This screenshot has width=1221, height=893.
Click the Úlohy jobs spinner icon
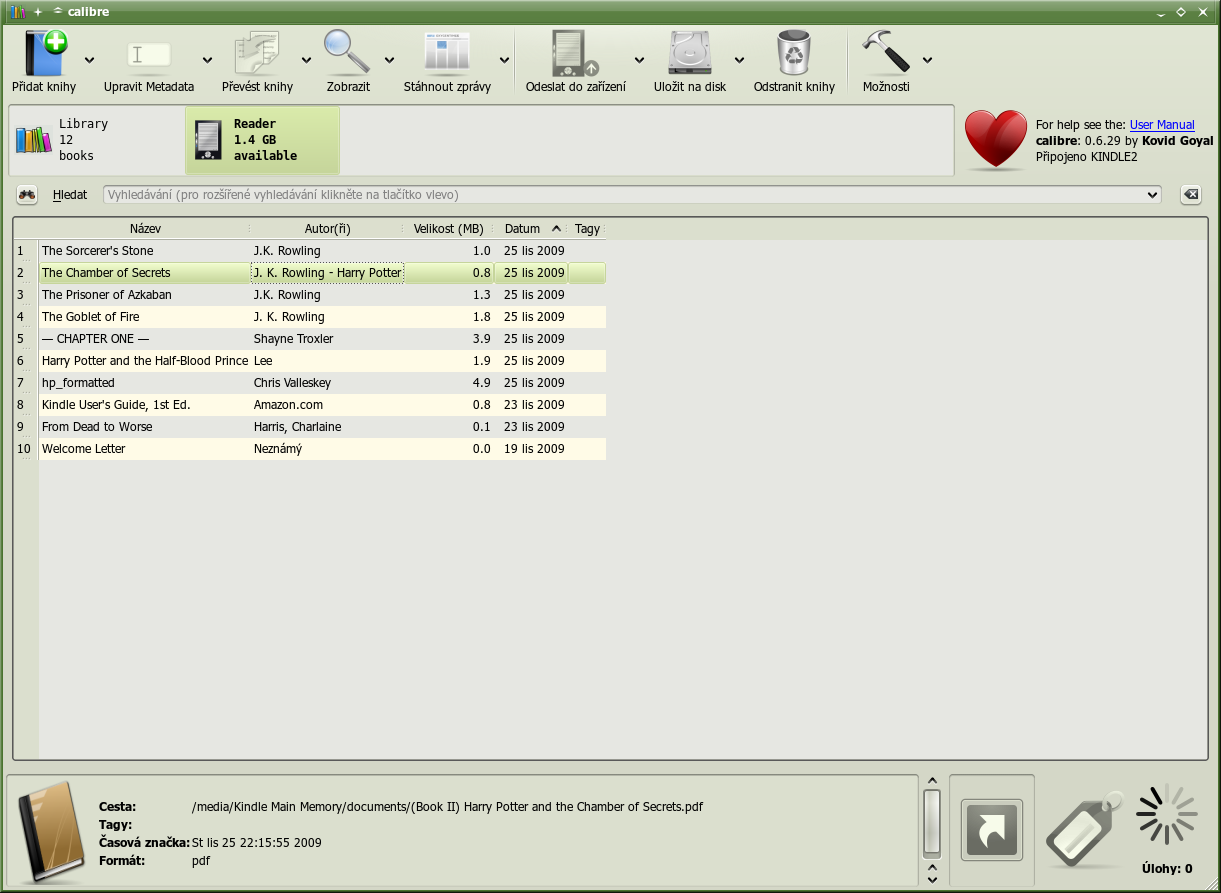tap(1167, 815)
